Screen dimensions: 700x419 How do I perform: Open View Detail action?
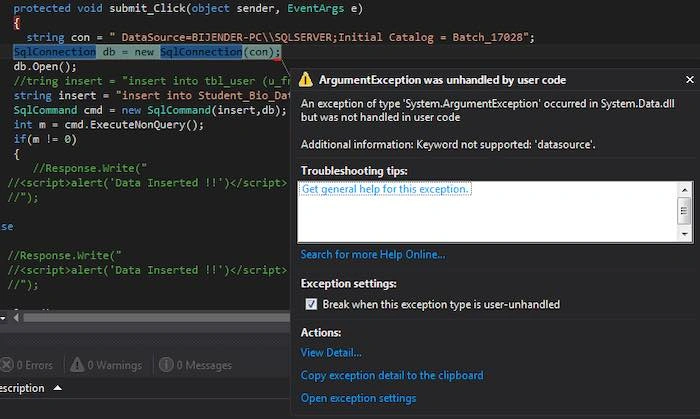tap(331, 353)
